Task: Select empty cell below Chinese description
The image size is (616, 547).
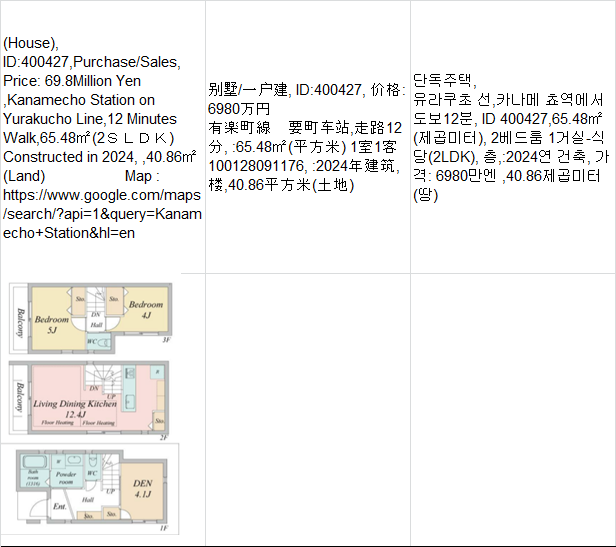Action: [307, 410]
